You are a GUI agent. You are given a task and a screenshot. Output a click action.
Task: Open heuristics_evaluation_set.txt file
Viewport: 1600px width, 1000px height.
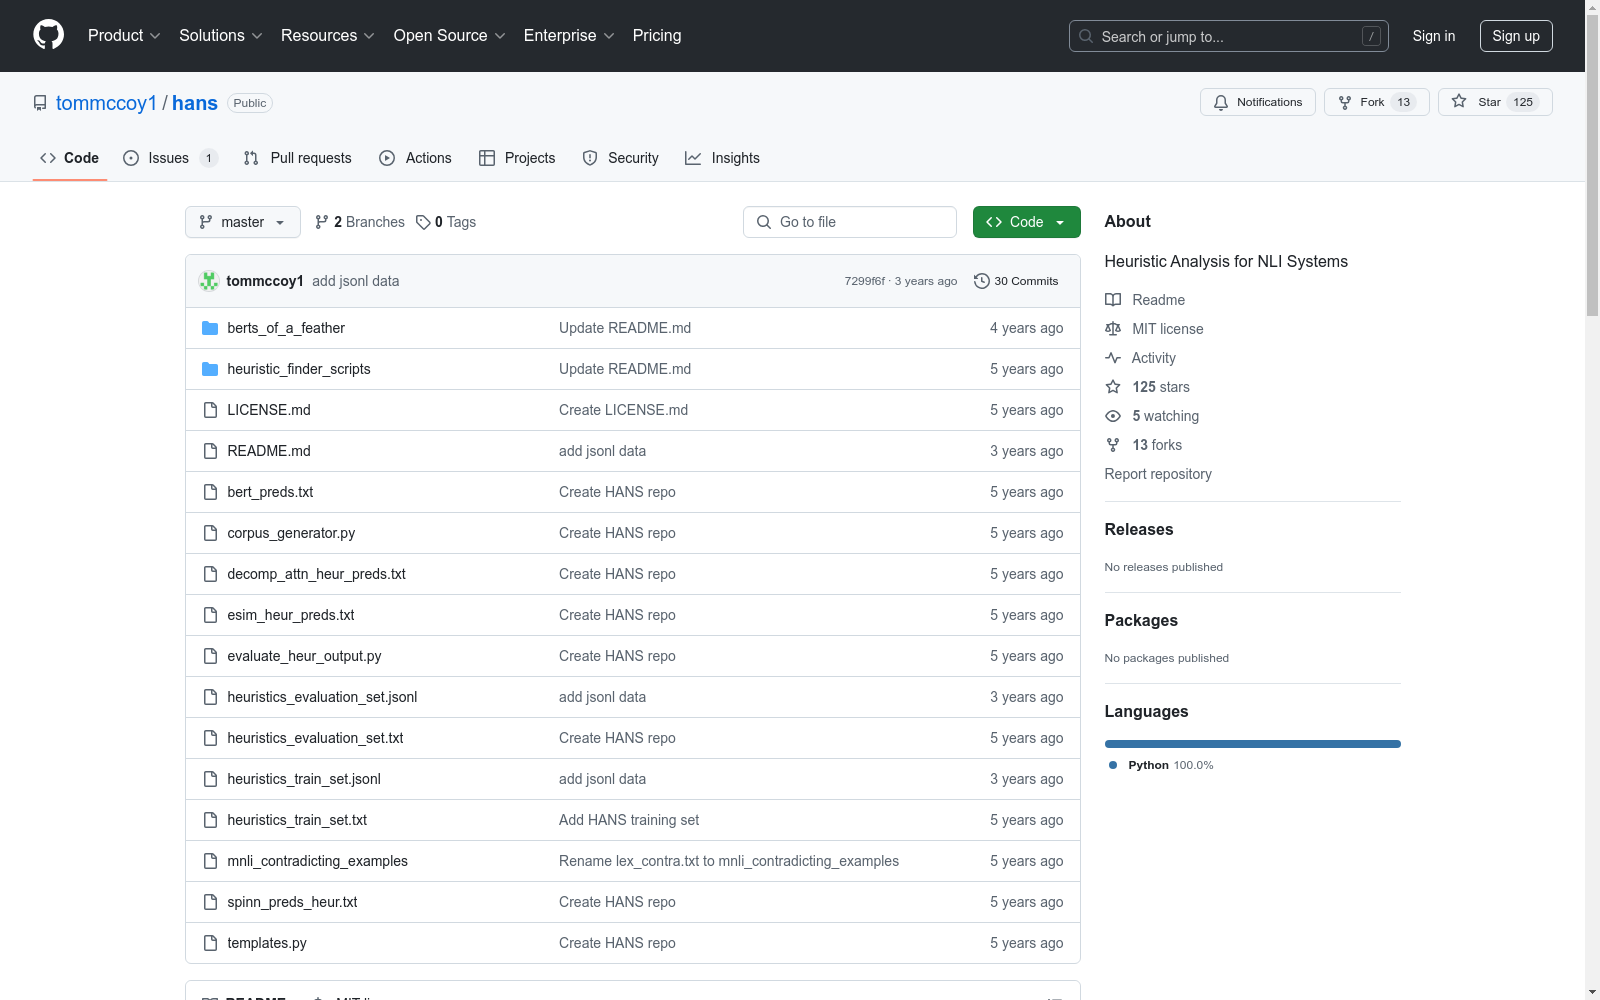pyautogui.click(x=315, y=738)
